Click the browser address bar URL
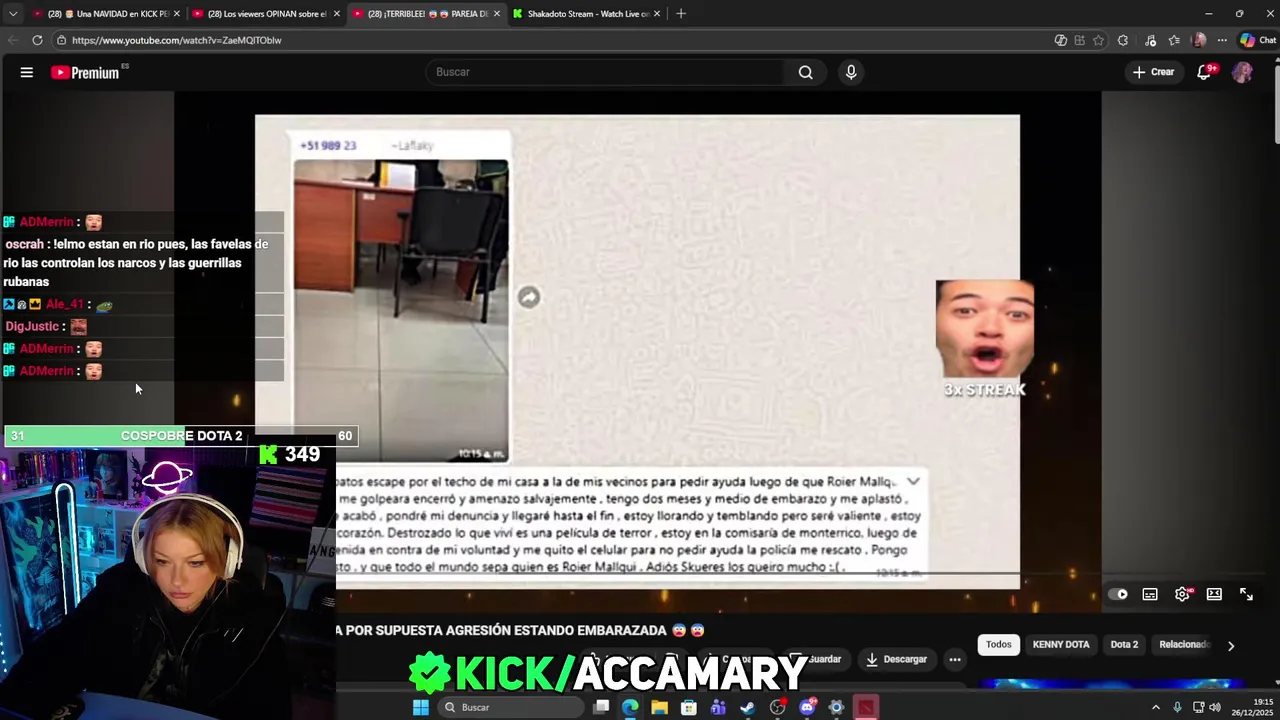 pyautogui.click(x=176, y=40)
